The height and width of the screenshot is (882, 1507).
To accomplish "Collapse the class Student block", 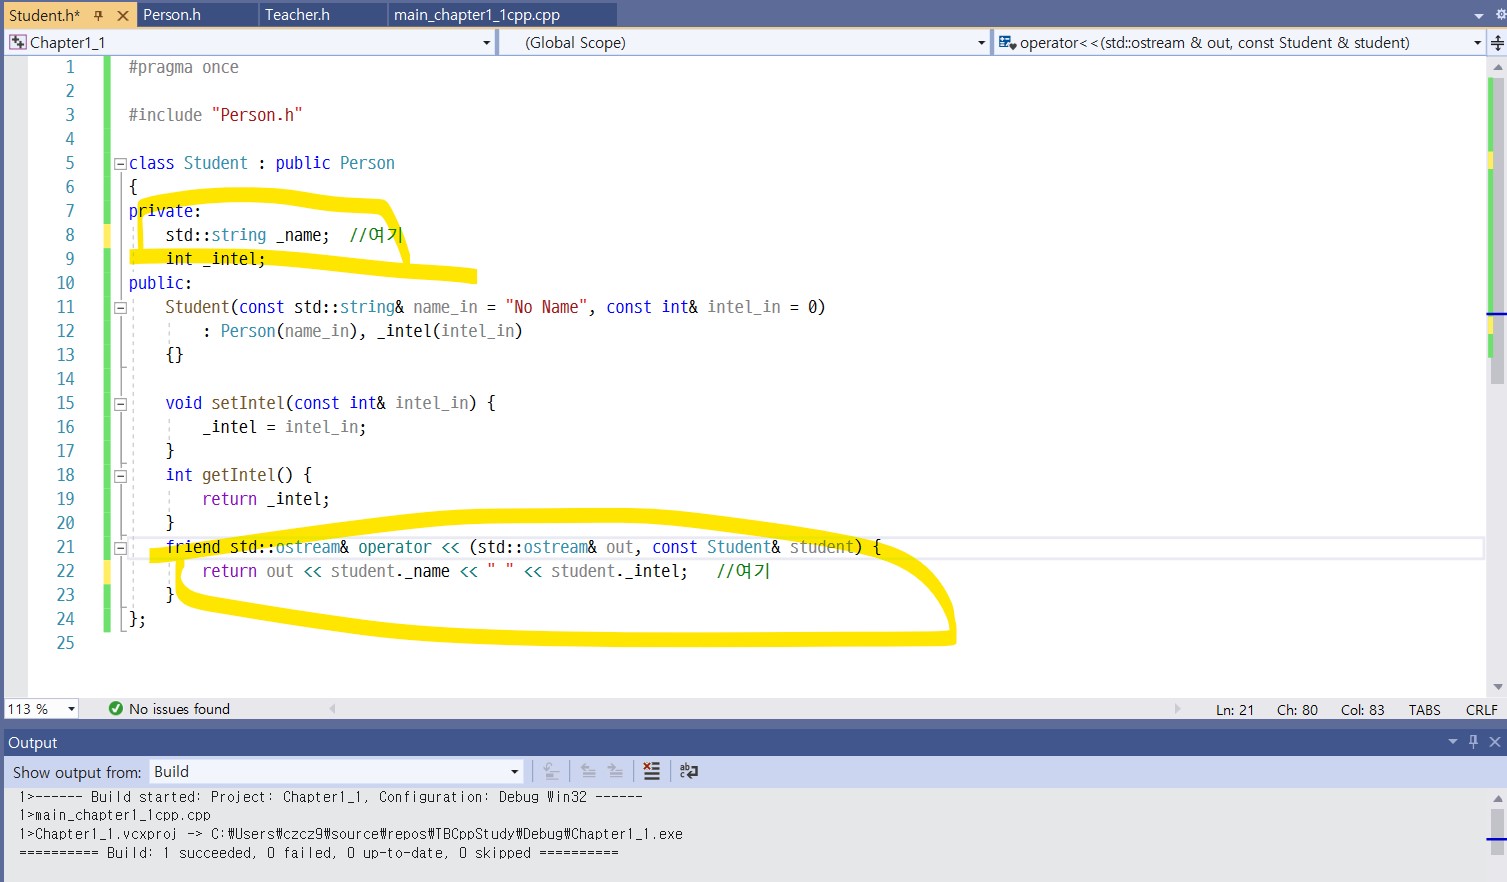I will point(120,164).
